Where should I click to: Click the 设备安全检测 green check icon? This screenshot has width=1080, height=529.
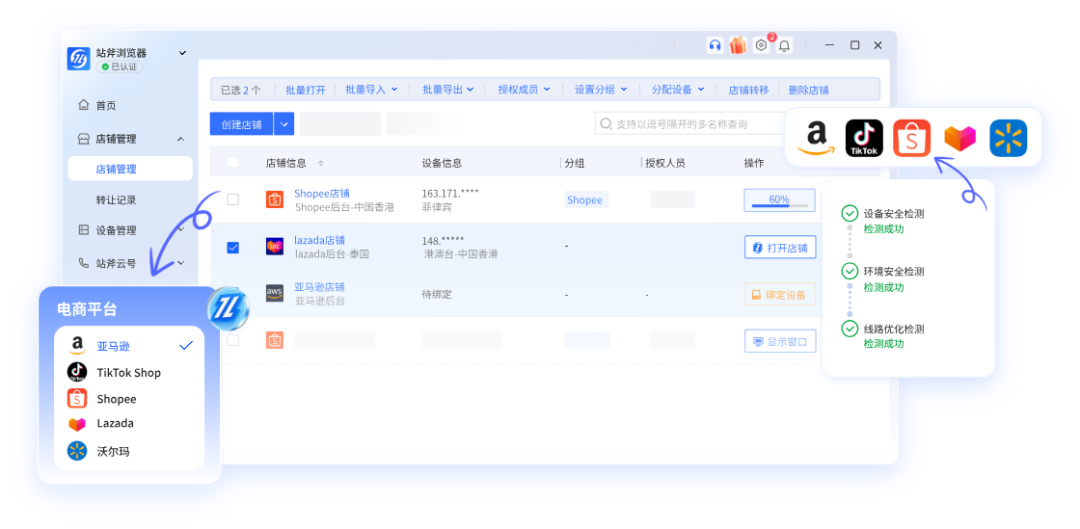point(849,214)
